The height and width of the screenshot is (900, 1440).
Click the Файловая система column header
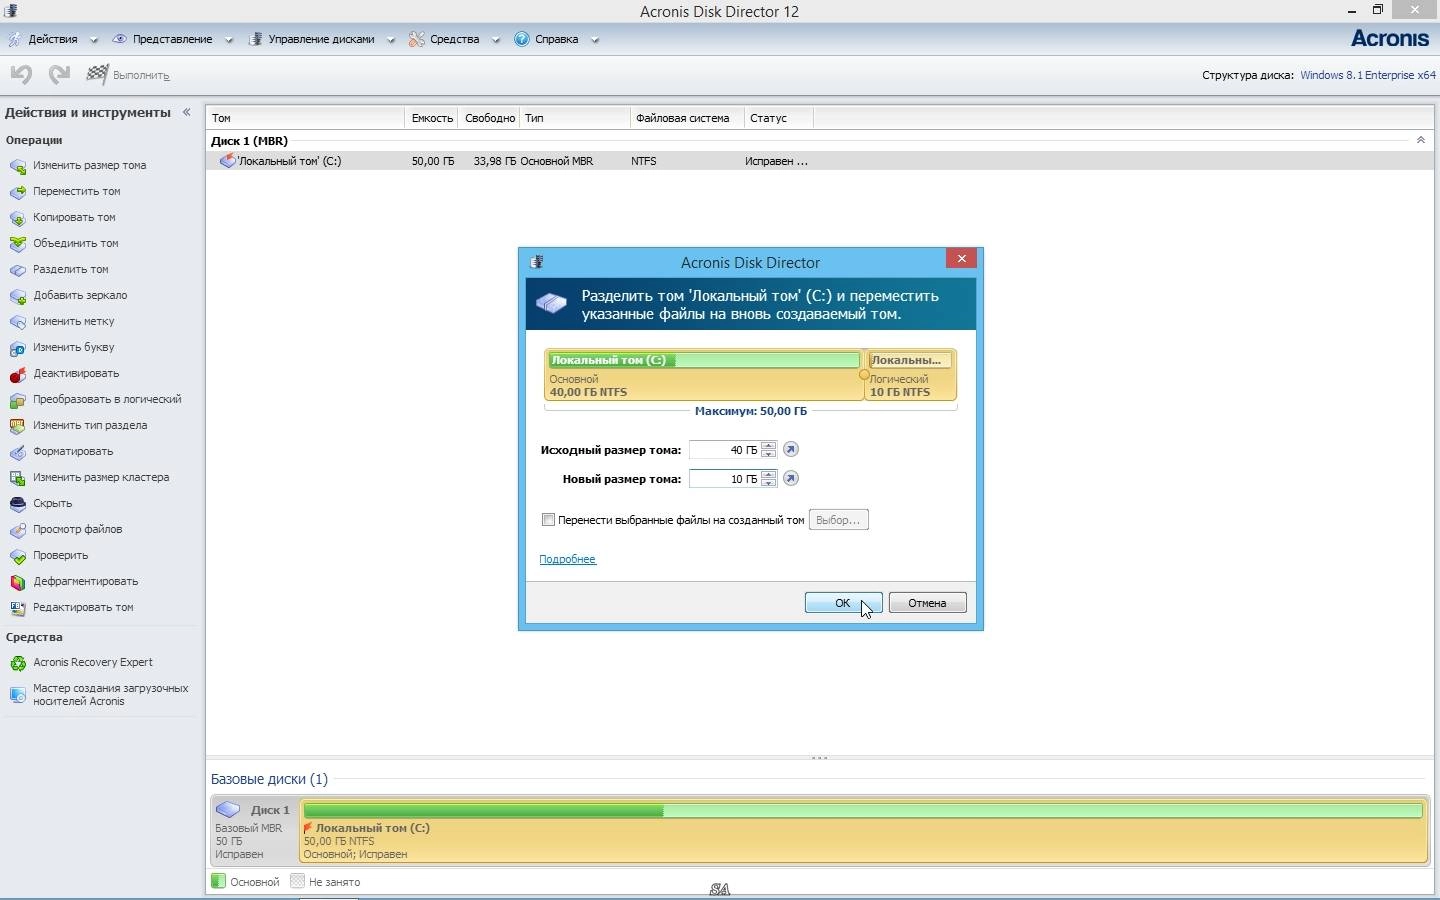coord(687,118)
